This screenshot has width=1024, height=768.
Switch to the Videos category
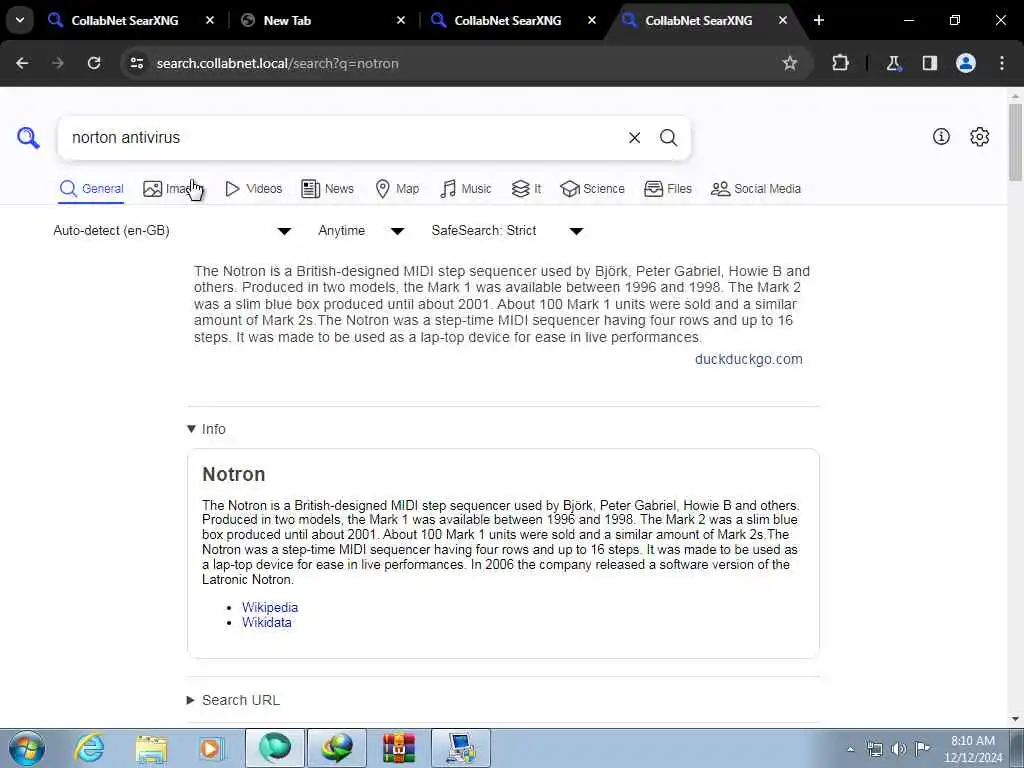click(253, 189)
